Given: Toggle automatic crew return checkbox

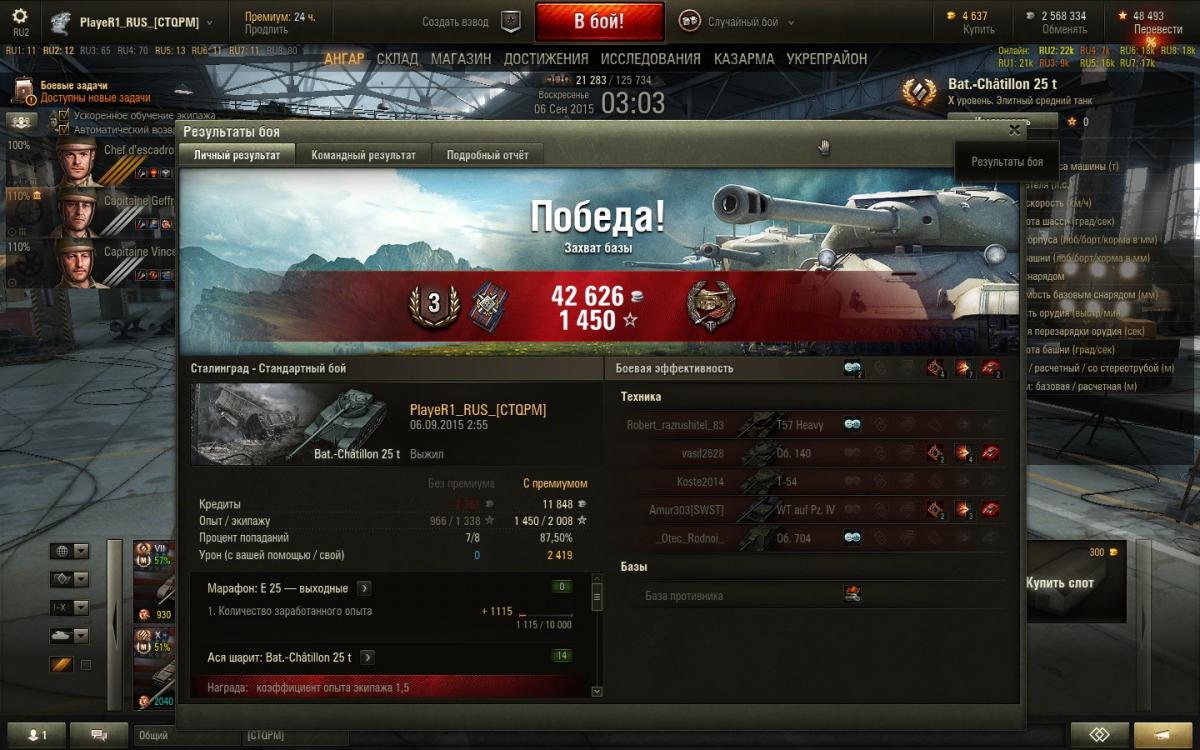Looking at the screenshot, I should 64,129.
